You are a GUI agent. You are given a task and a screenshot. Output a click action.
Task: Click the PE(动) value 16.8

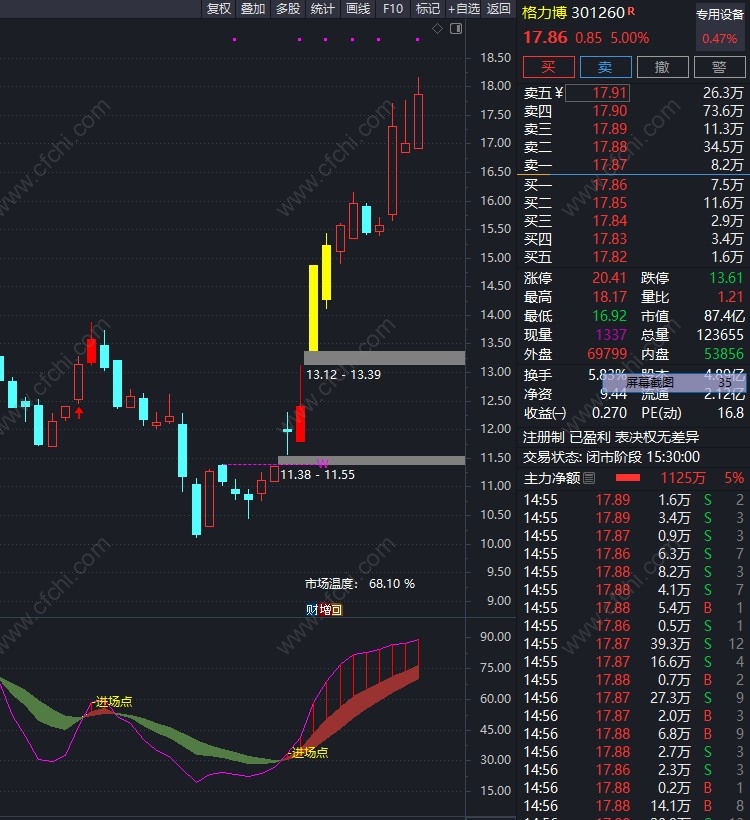coord(730,413)
